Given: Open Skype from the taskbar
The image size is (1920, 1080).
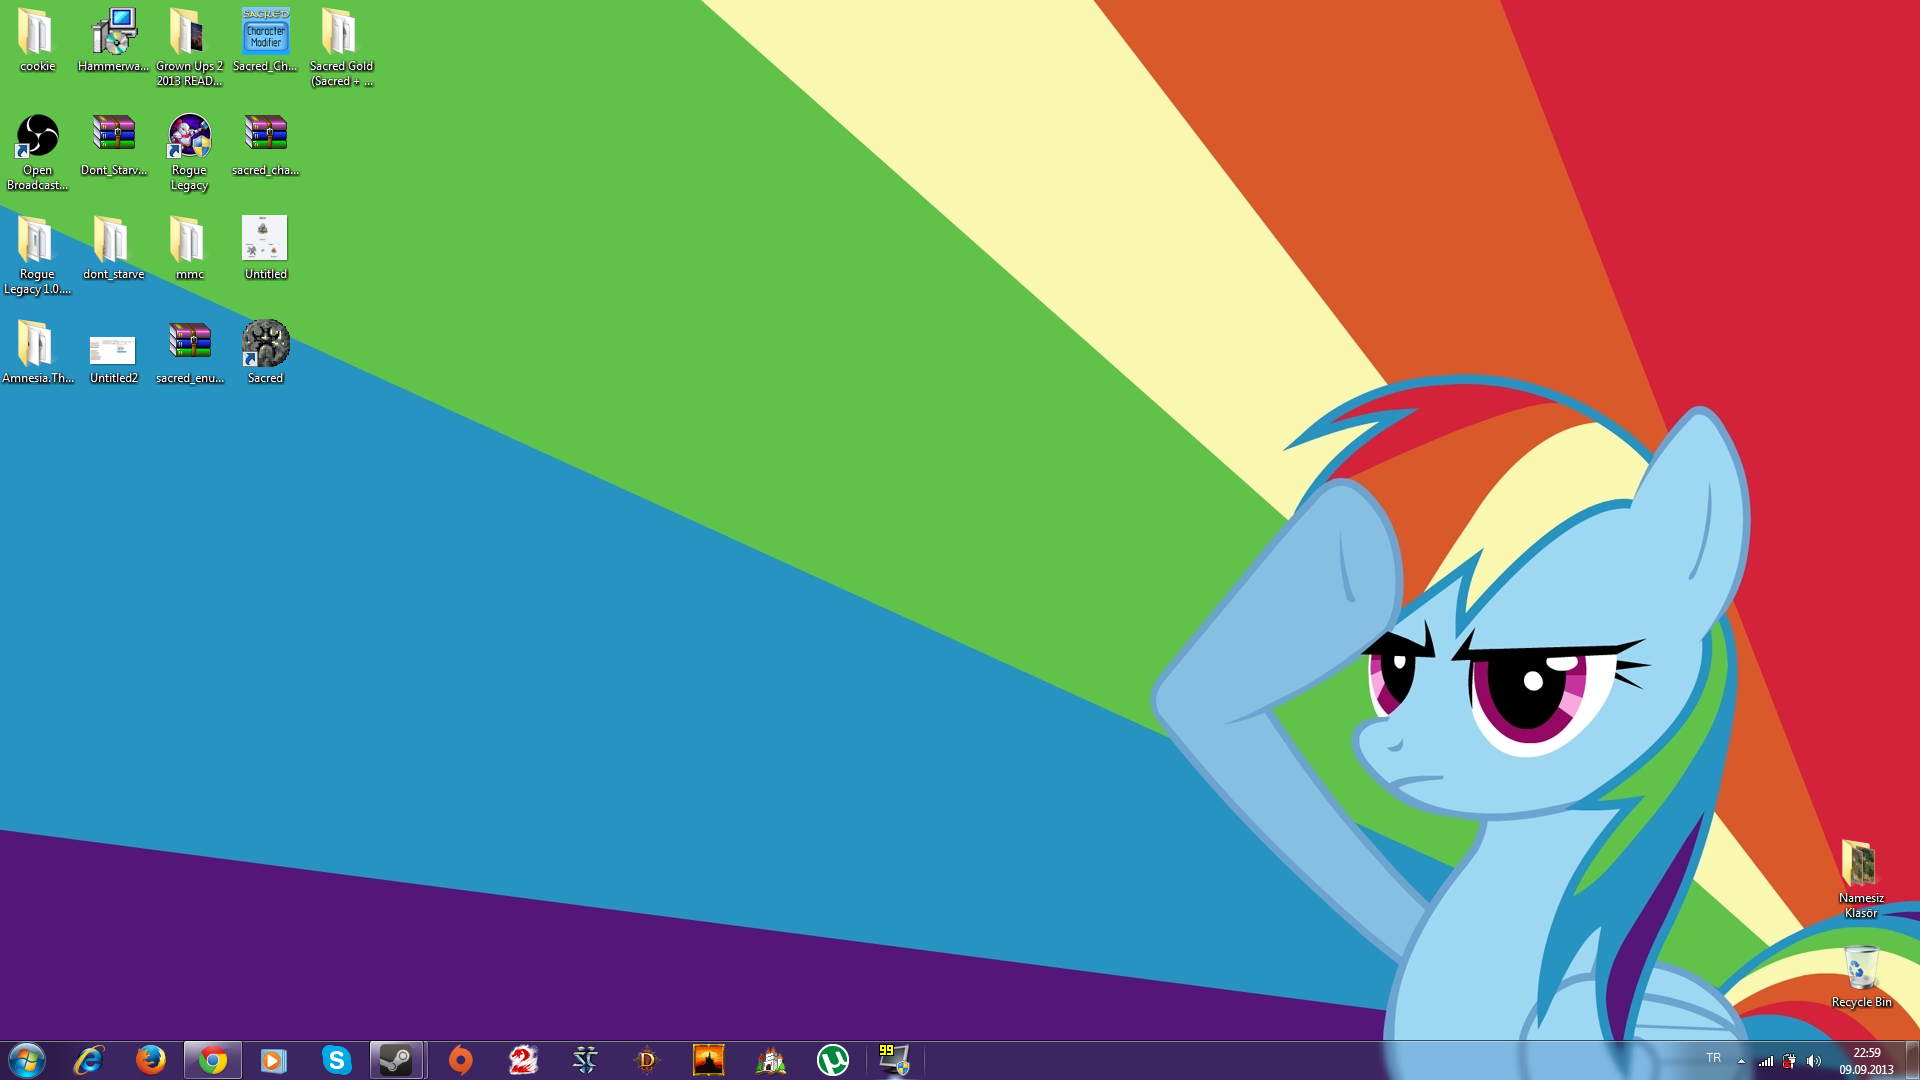Looking at the screenshot, I should click(337, 1060).
